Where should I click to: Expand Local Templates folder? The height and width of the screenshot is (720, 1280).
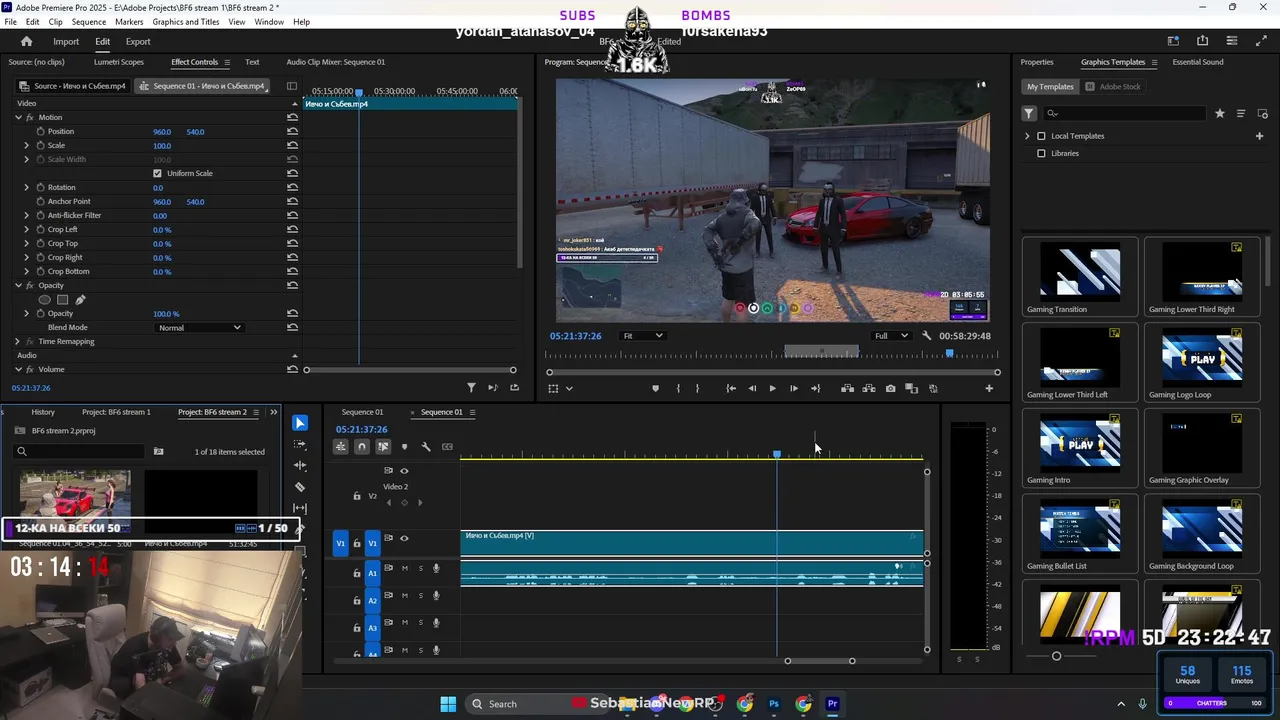(1027, 136)
